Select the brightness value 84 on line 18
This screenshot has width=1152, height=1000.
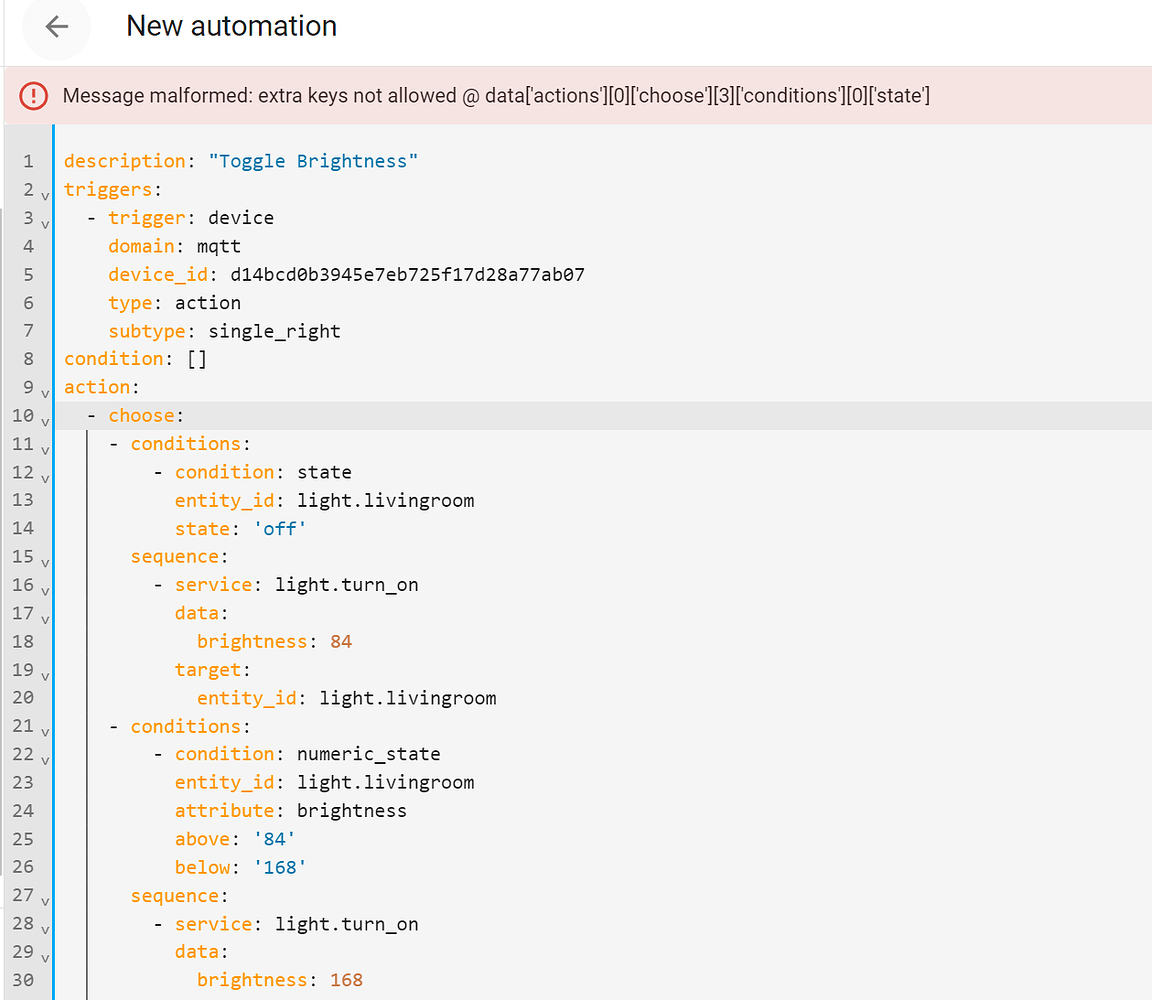tap(340, 641)
